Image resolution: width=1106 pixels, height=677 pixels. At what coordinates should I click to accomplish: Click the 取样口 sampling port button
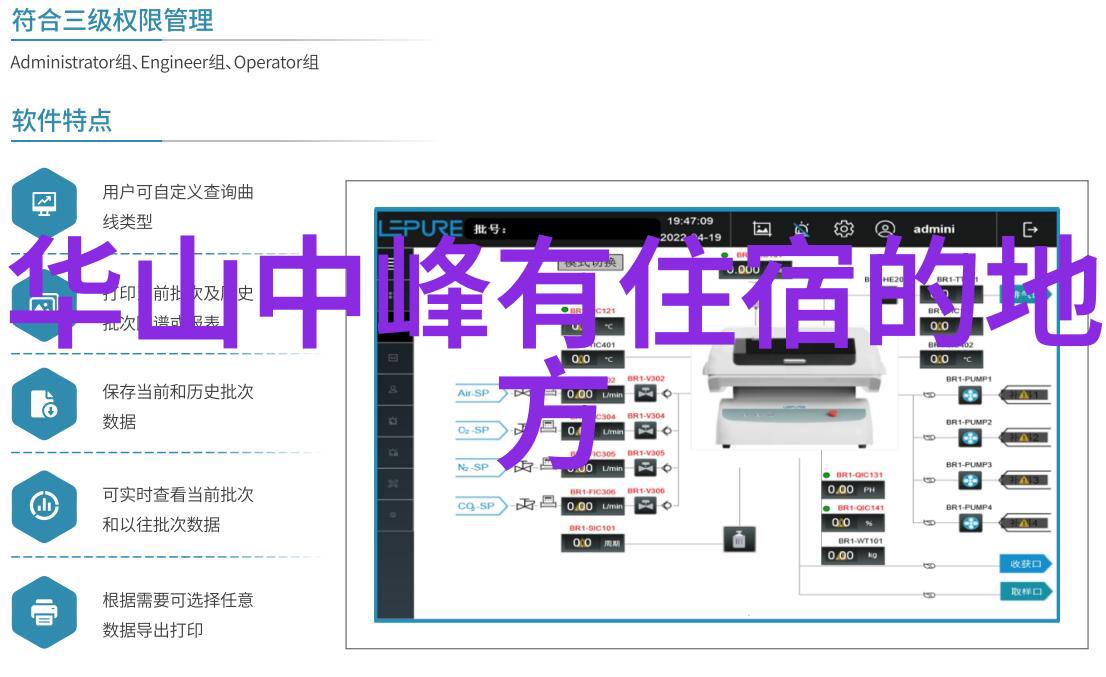tap(1025, 592)
